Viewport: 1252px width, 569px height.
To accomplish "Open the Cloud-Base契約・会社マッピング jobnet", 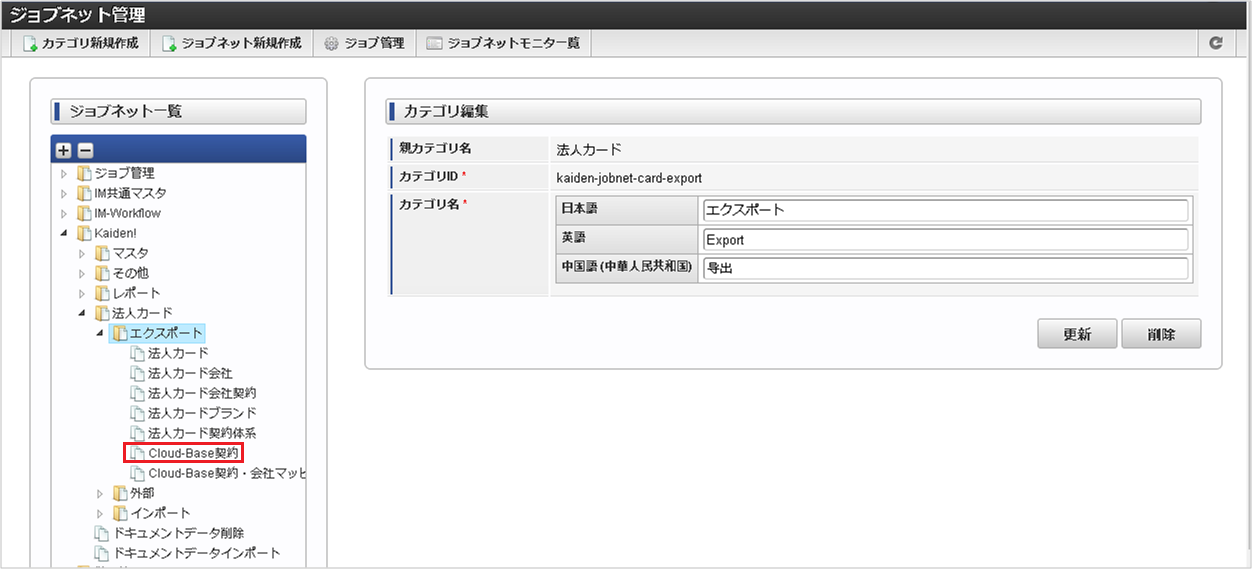I will click(227, 473).
